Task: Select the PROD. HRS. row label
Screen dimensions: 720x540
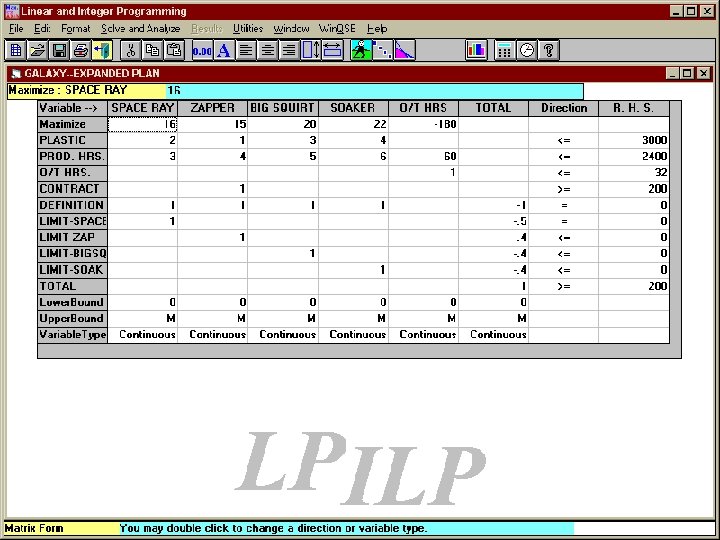Action: pos(73,156)
